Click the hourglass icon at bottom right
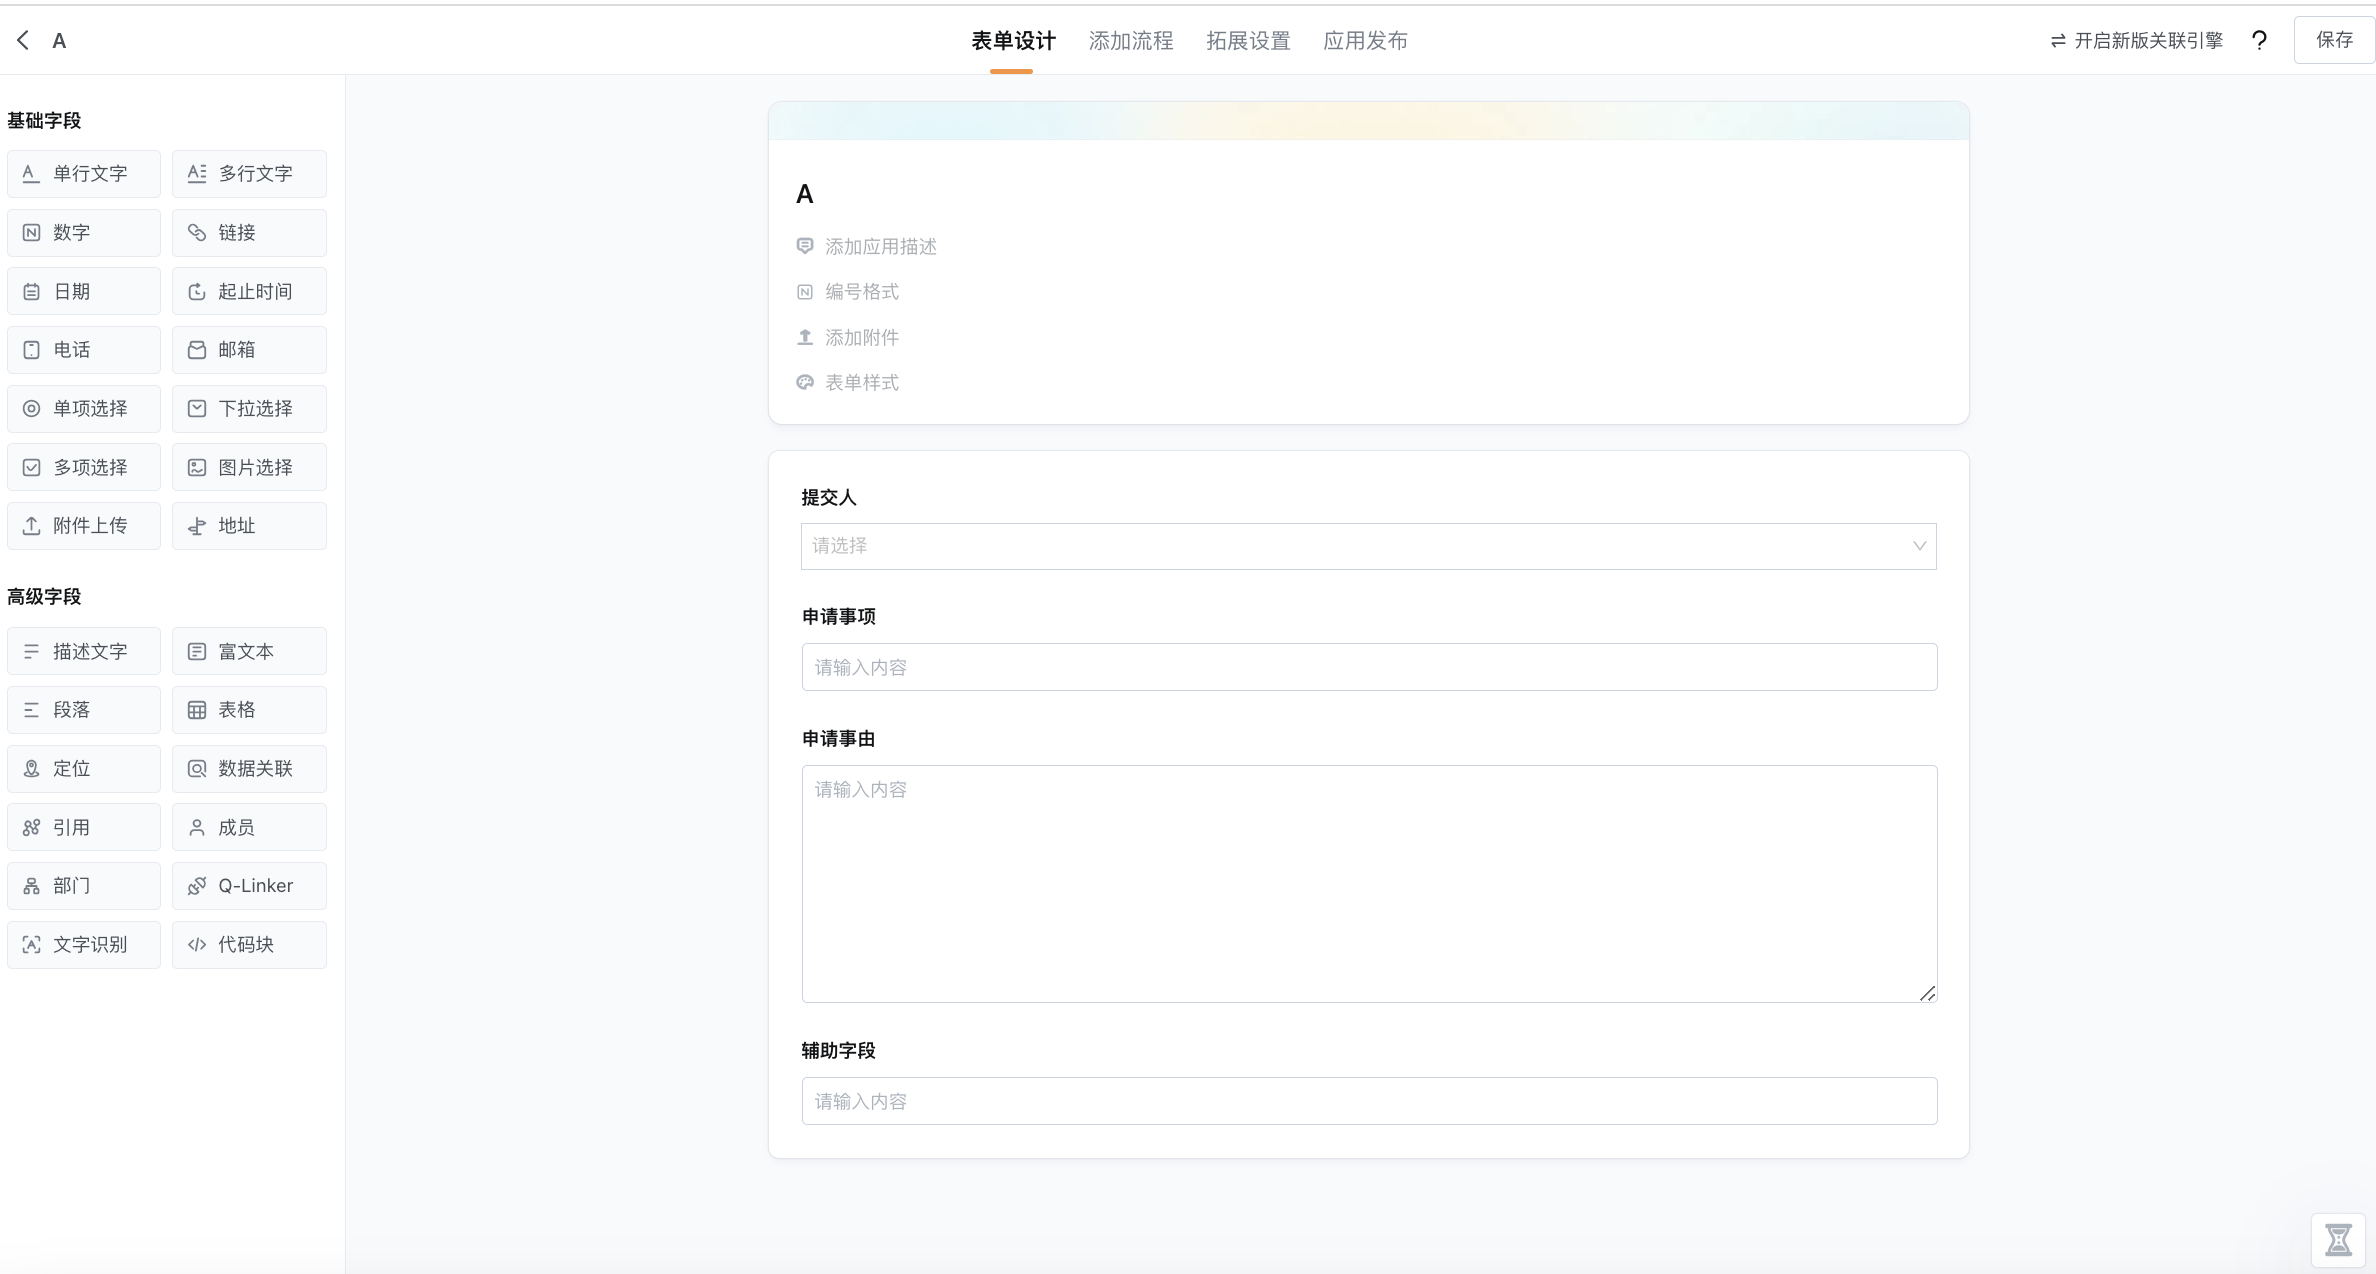The image size is (2376, 1274). pos(2338,1240)
